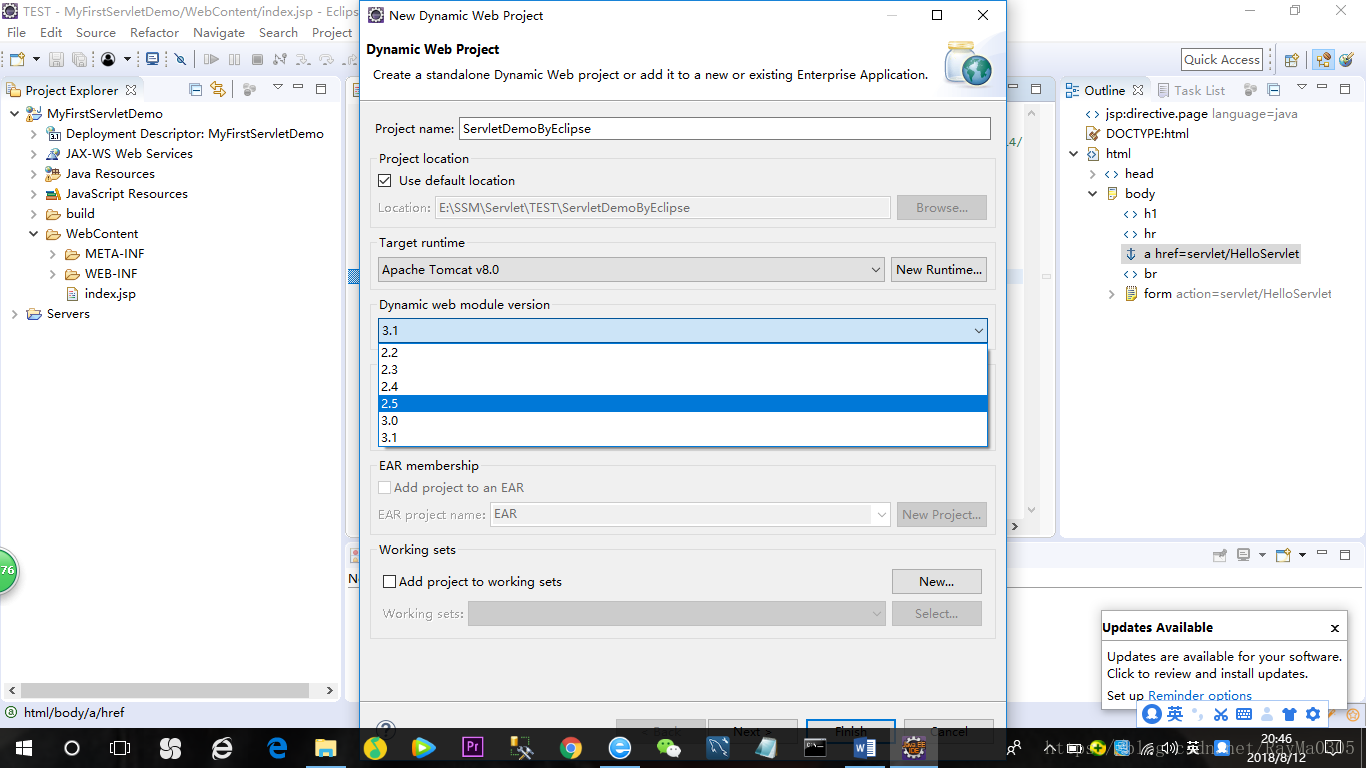Open Microsoft Edge from the taskbar
The image size is (1366, 768).
pos(277,747)
